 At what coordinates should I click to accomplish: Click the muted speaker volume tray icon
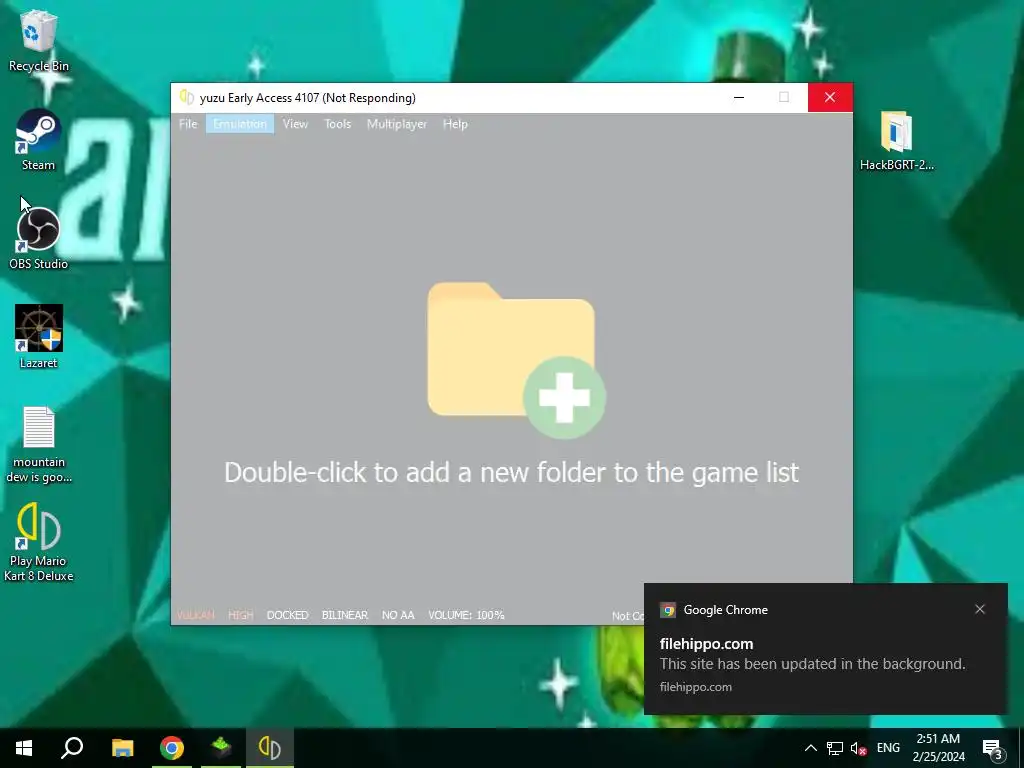(858, 748)
